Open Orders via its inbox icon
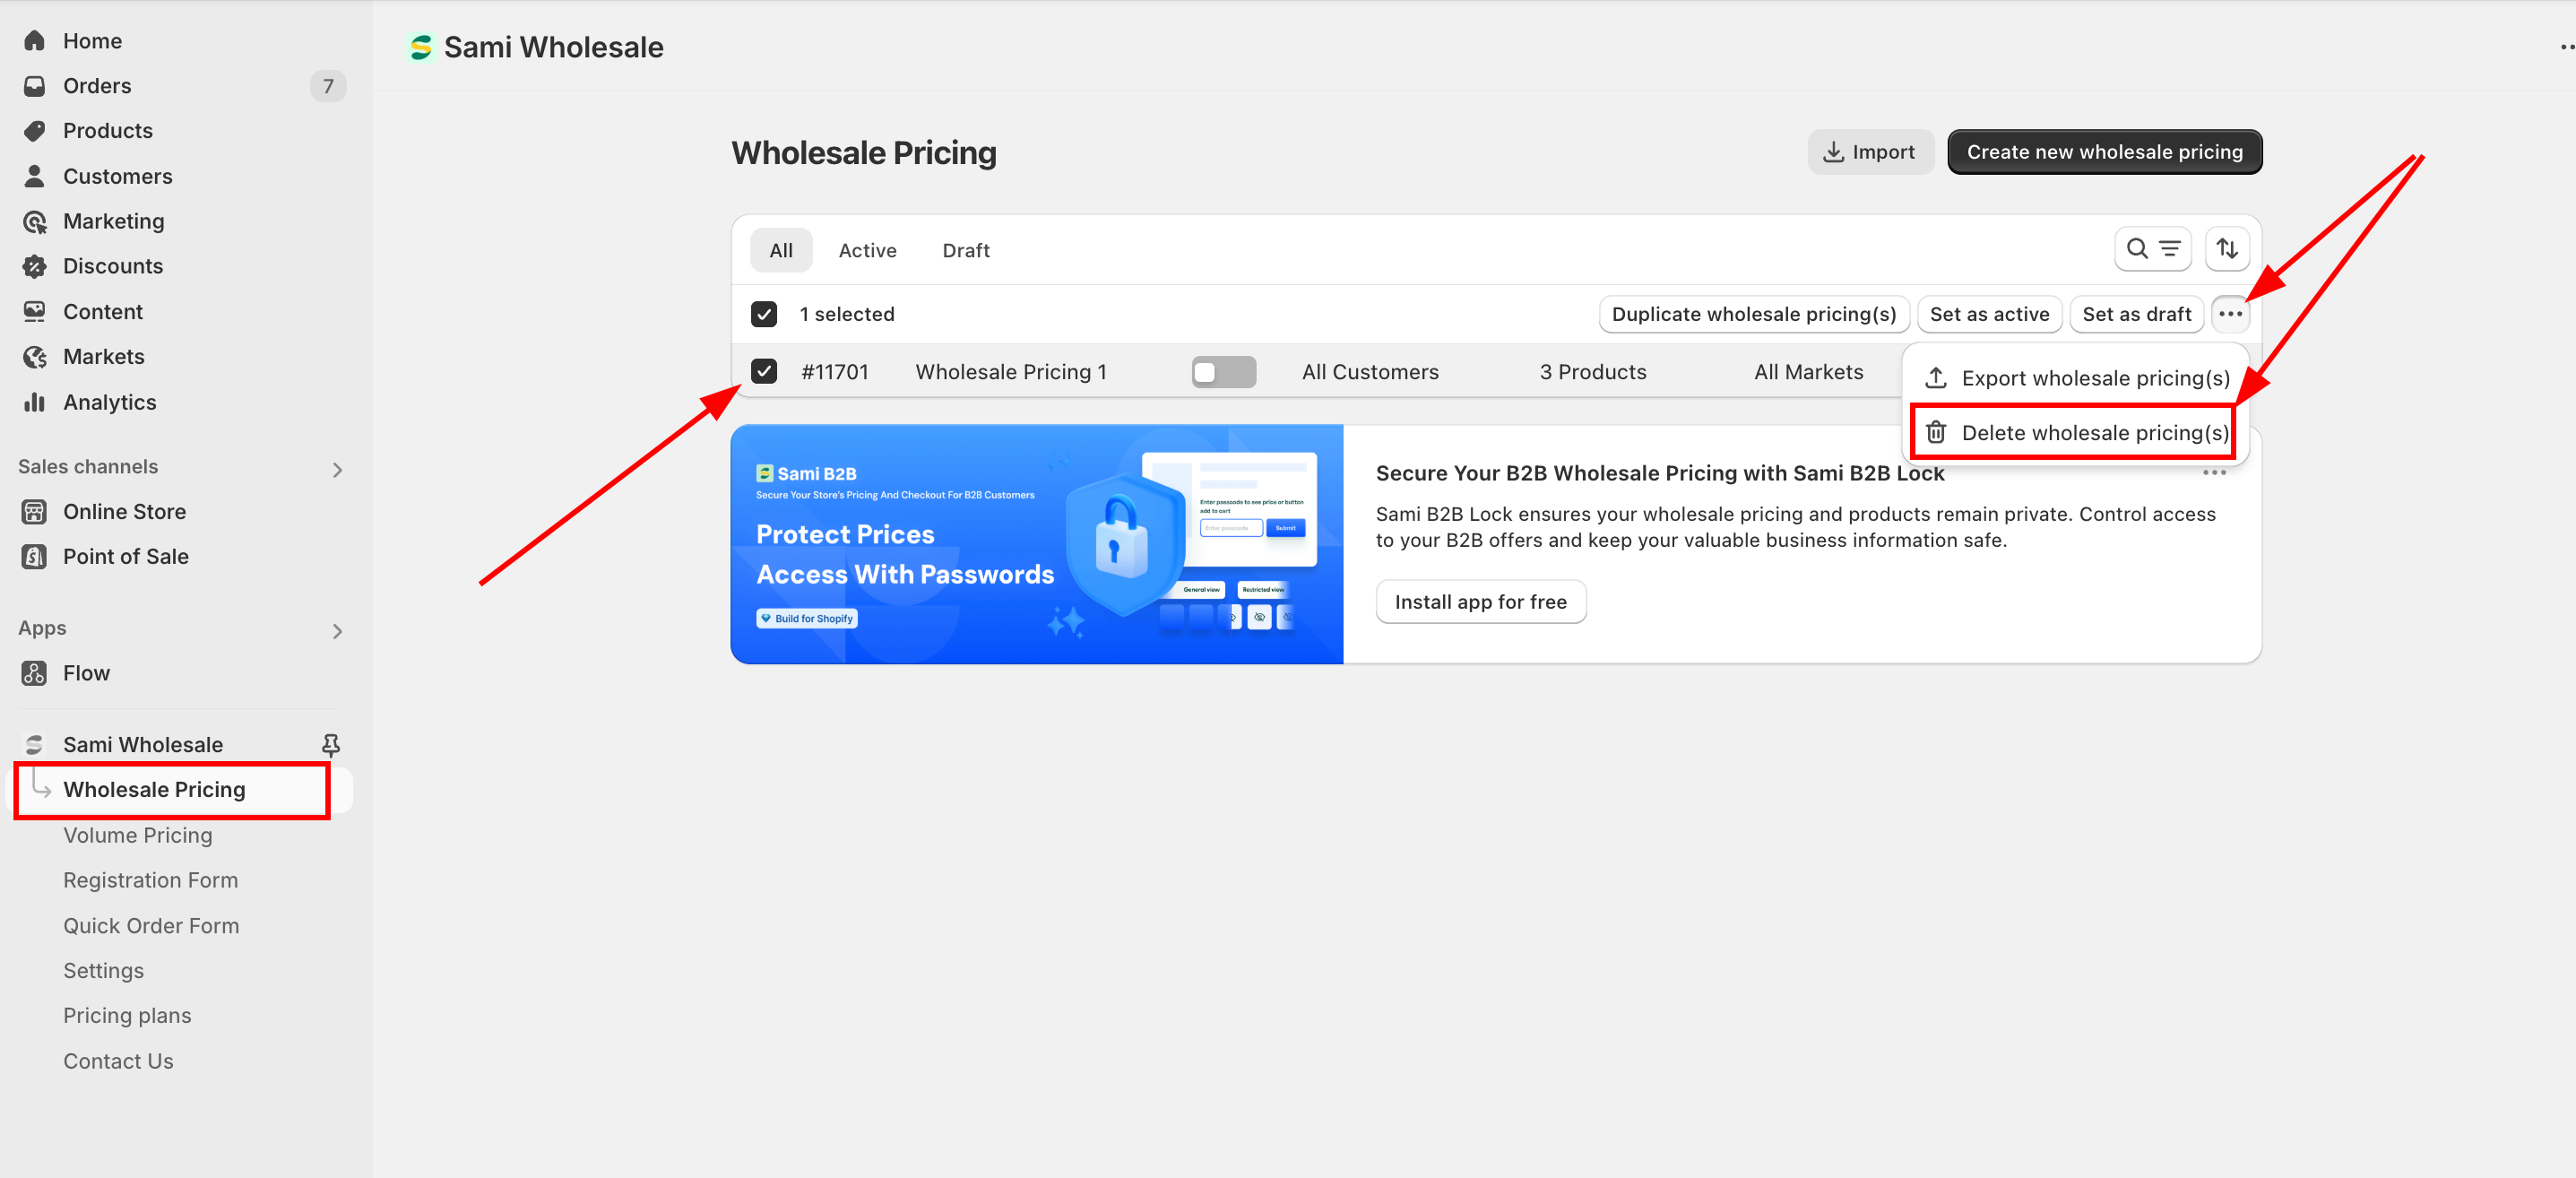The width and height of the screenshot is (2576, 1178). pos(35,86)
